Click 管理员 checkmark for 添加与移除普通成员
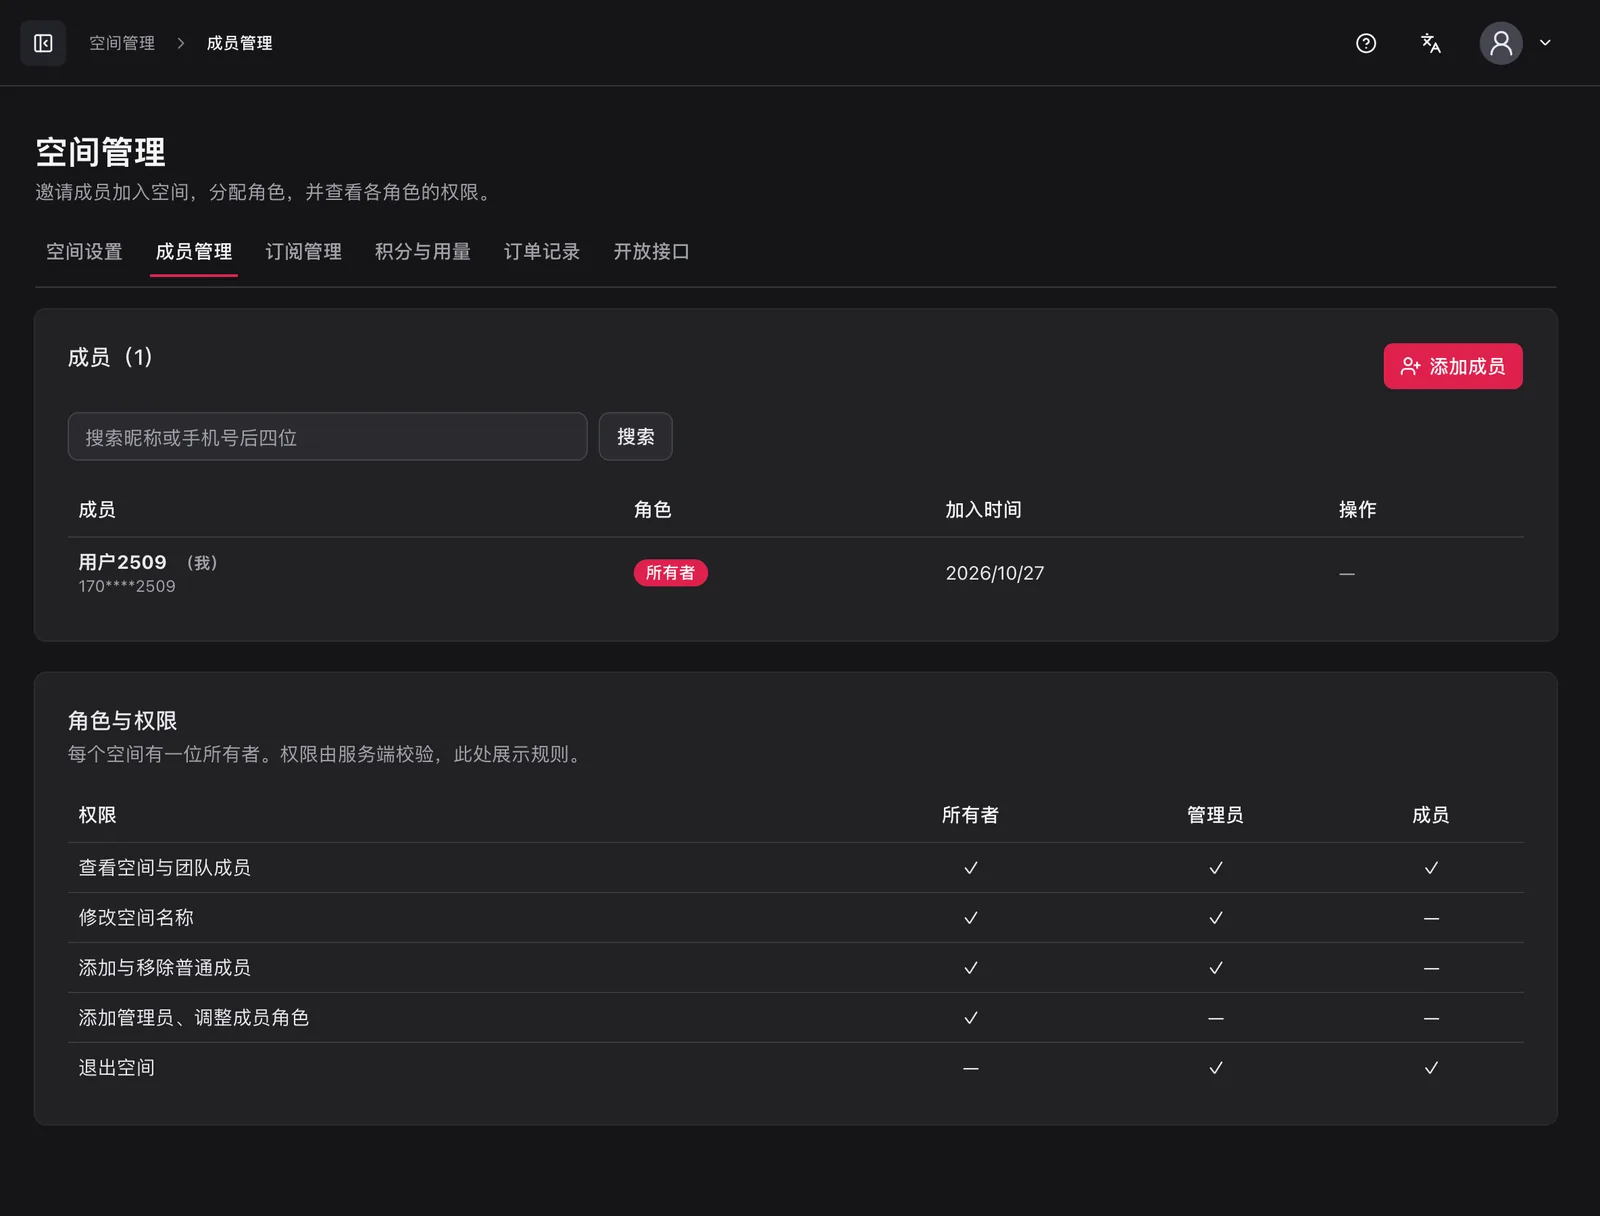This screenshot has height=1216, width=1600. tap(1215, 968)
